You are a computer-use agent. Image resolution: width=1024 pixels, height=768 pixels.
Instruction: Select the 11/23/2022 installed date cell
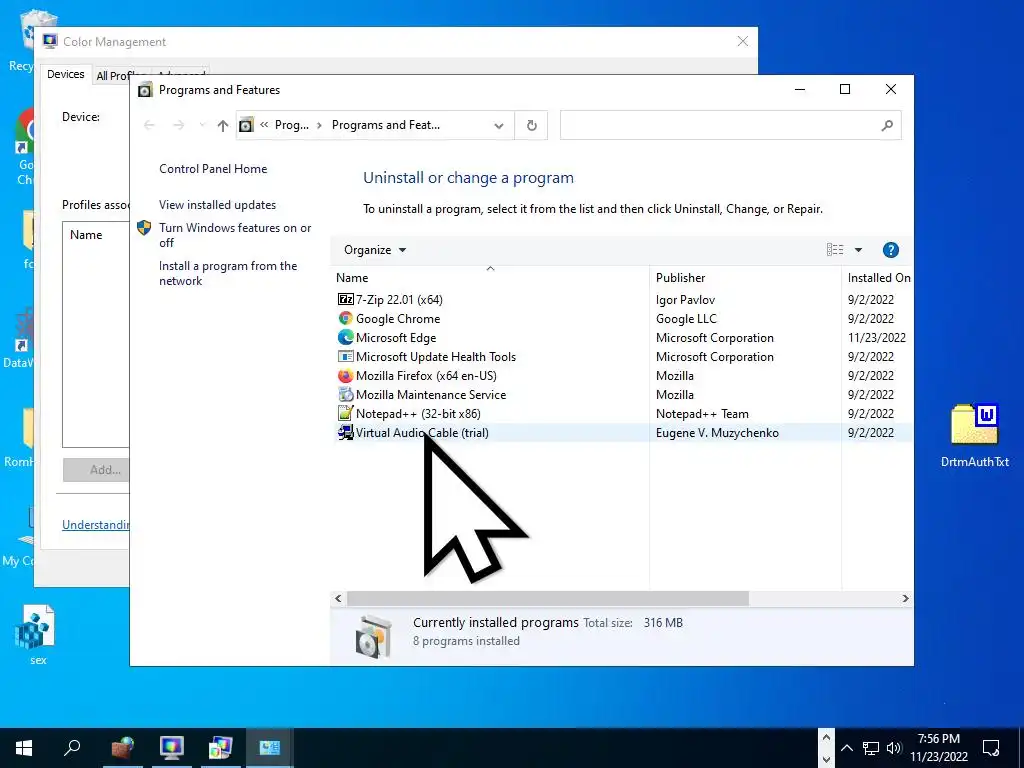[876, 338]
